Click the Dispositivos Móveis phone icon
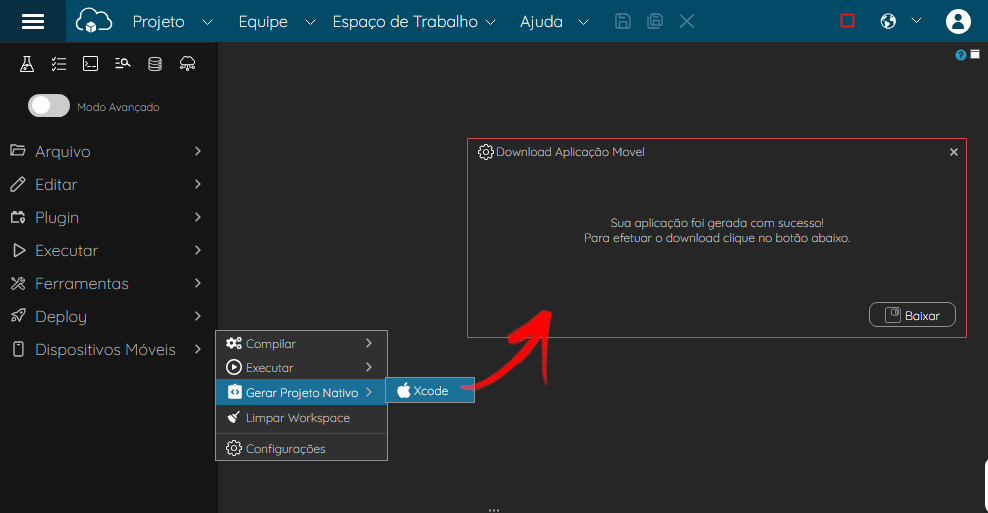Image resolution: width=988 pixels, height=513 pixels. [x=18, y=349]
